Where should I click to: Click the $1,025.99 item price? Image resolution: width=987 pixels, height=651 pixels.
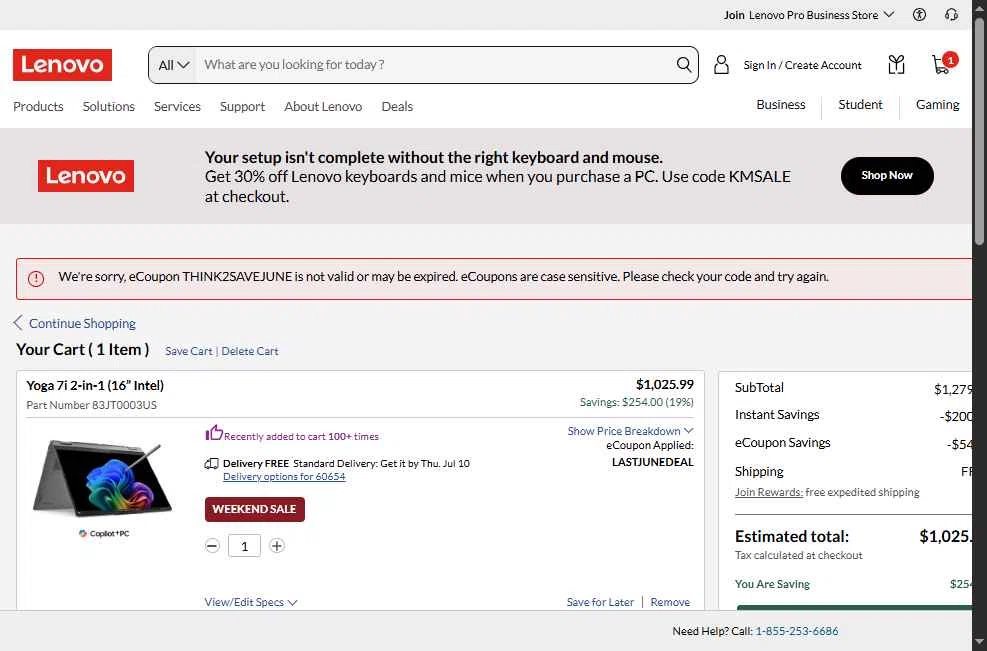[665, 384]
